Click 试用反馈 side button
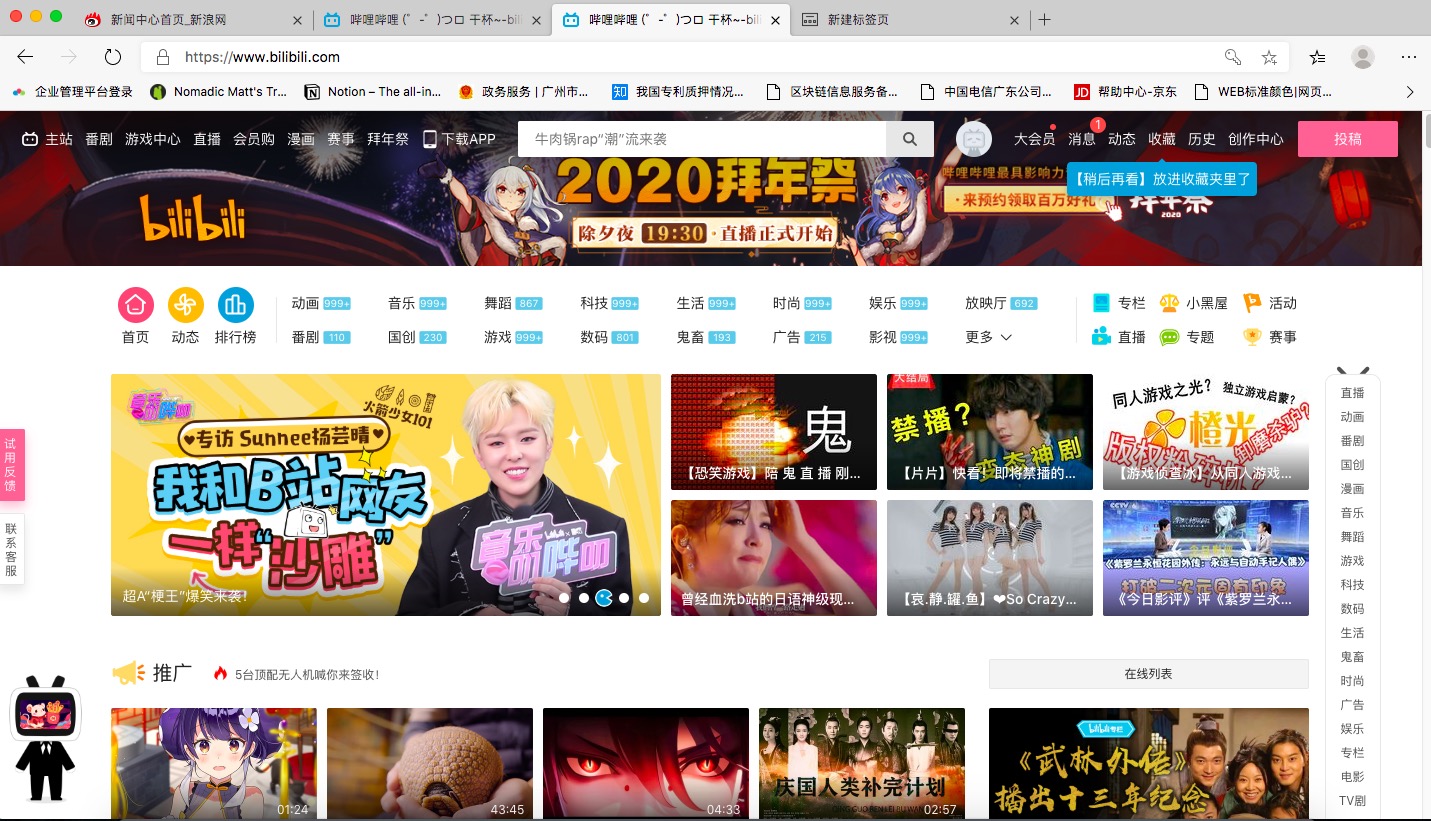This screenshot has width=1431, height=821. click(11, 465)
